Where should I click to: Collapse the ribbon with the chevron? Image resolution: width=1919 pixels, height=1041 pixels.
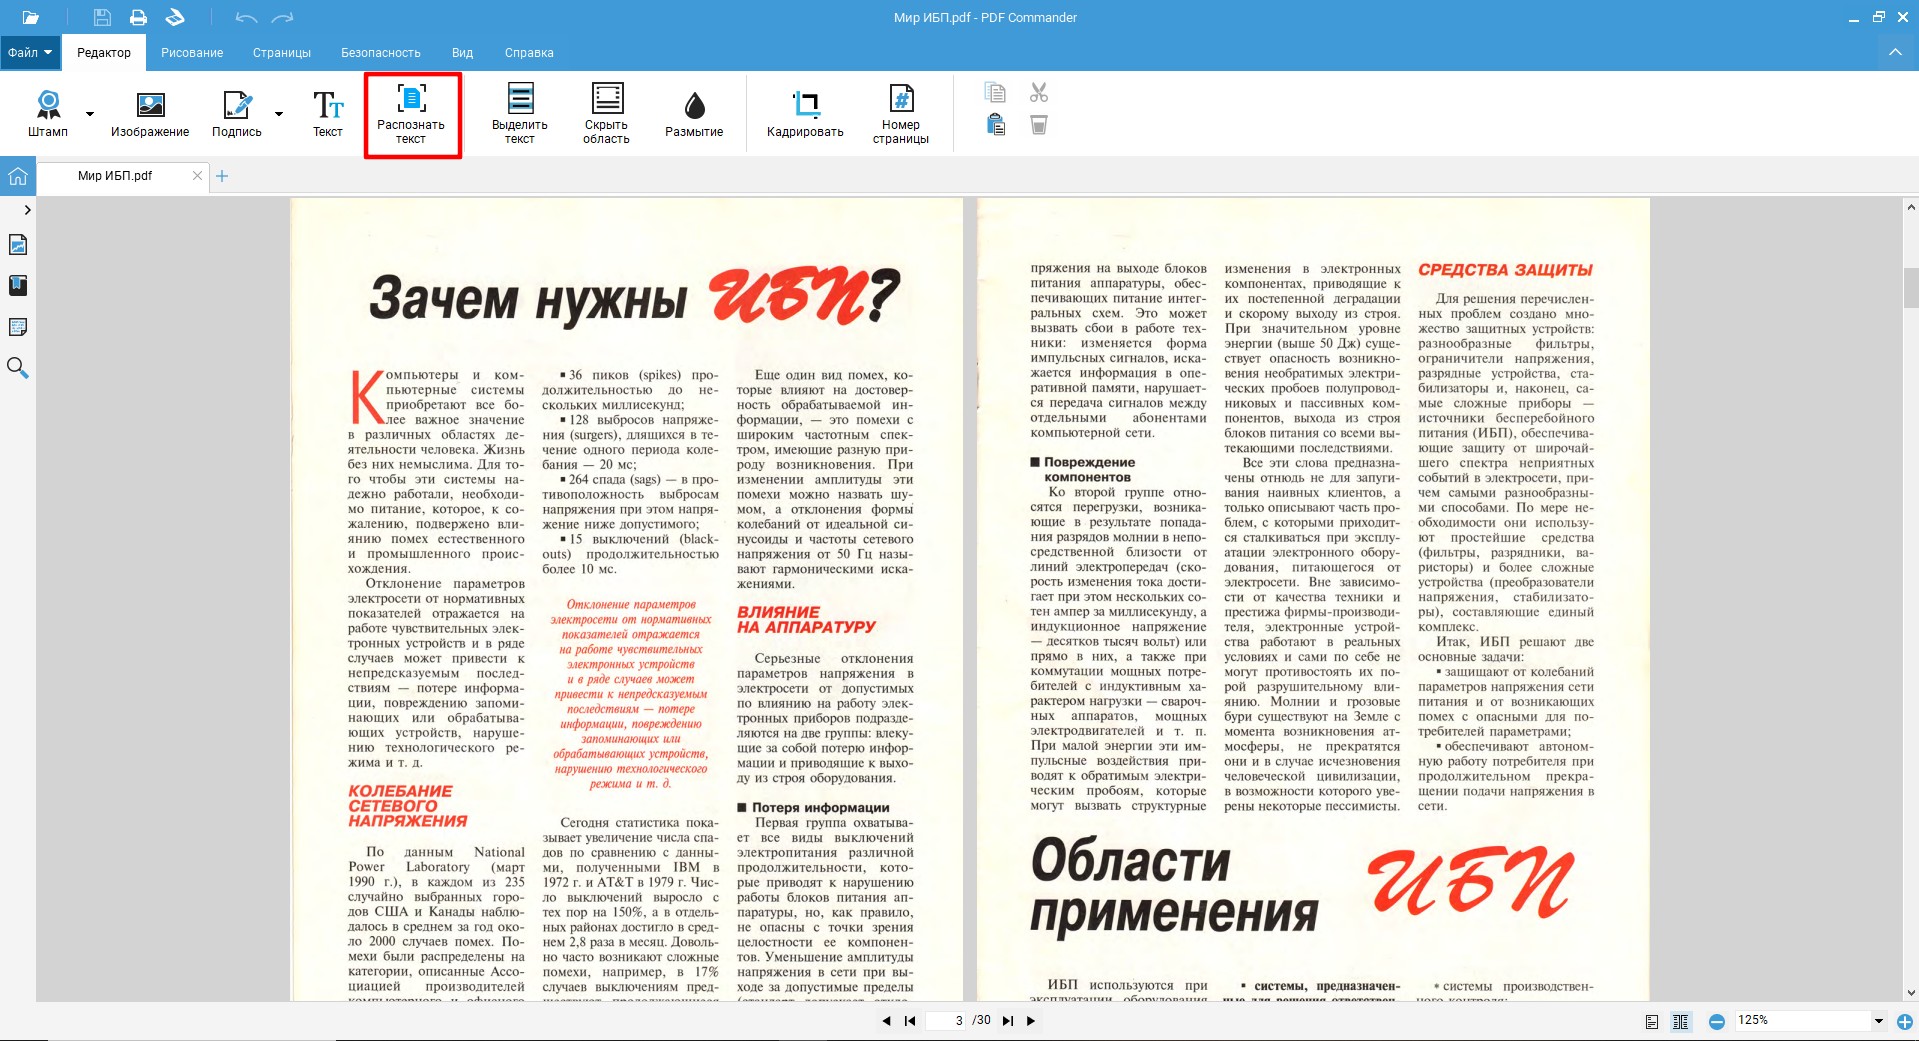coord(1895,52)
